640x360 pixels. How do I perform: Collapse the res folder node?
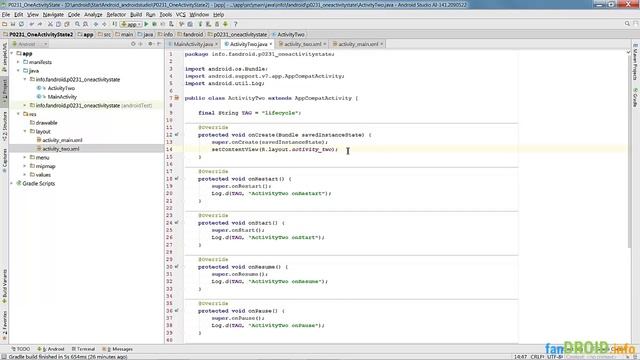(x=18, y=114)
